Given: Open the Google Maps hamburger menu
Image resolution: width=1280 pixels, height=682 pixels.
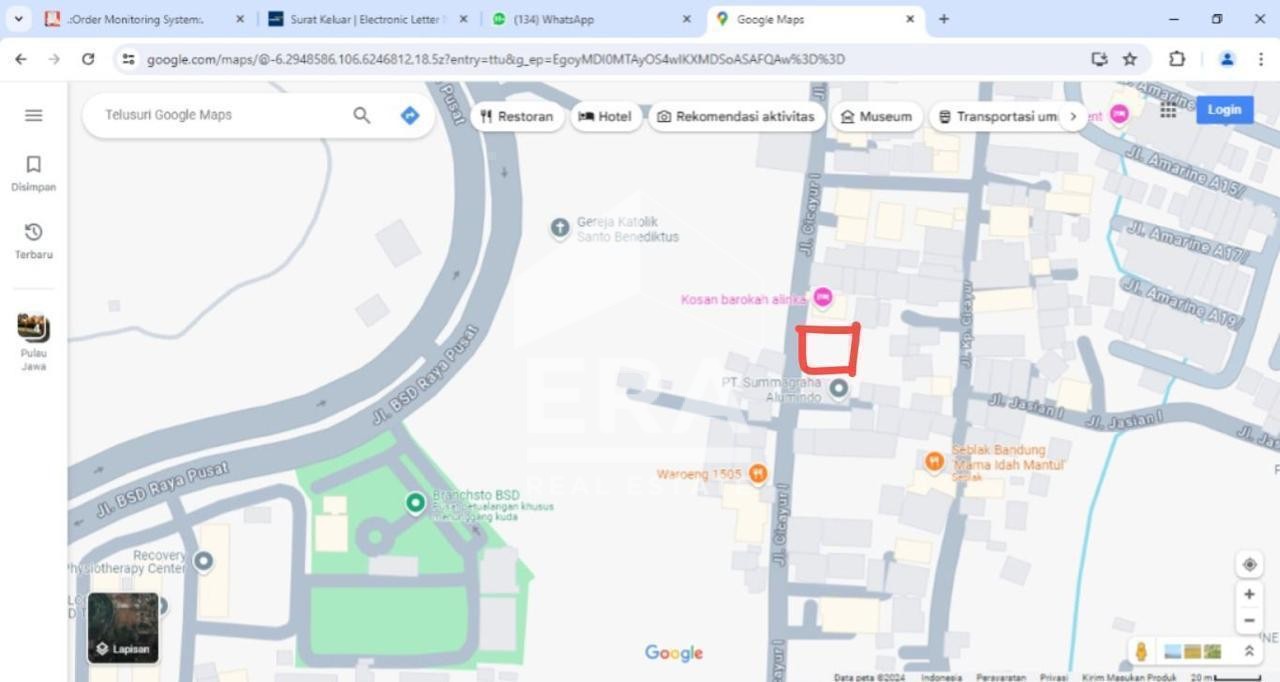Looking at the screenshot, I should point(33,115).
